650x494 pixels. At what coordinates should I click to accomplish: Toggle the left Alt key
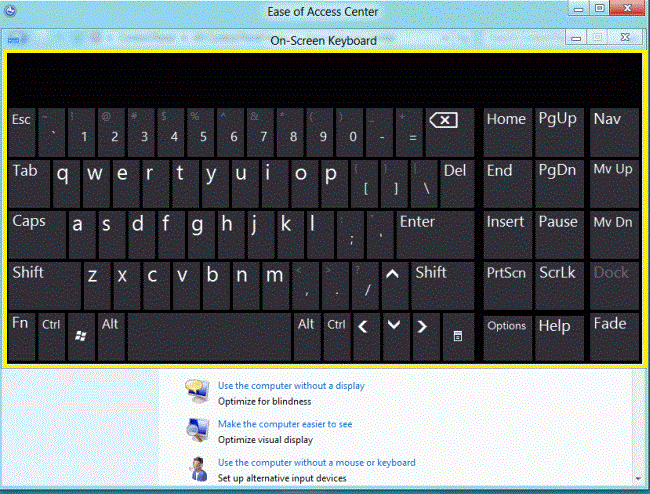[x=111, y=337]
